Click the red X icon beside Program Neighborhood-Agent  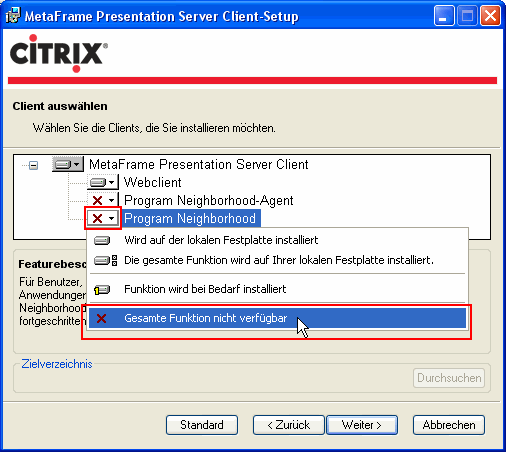coord(97,201)
